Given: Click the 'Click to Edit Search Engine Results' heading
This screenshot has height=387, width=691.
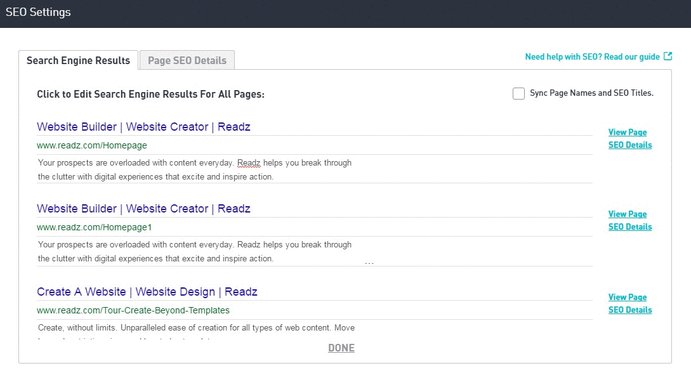Looking at the screenshot, I should point(150,94).
